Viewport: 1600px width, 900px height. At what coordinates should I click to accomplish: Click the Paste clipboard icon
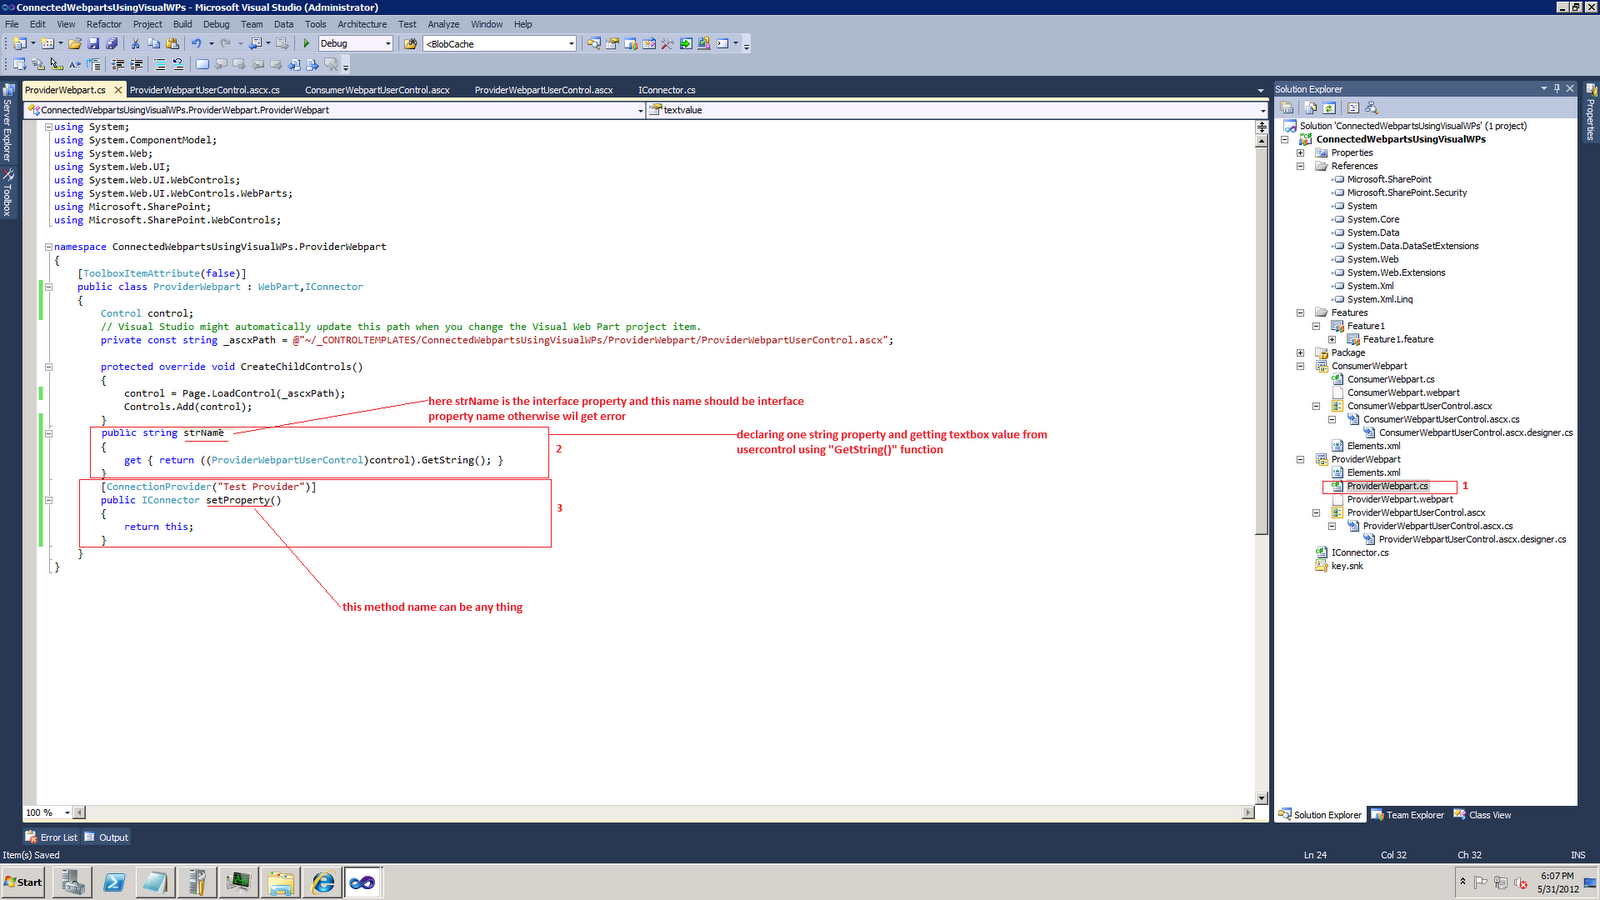point(172,44)
